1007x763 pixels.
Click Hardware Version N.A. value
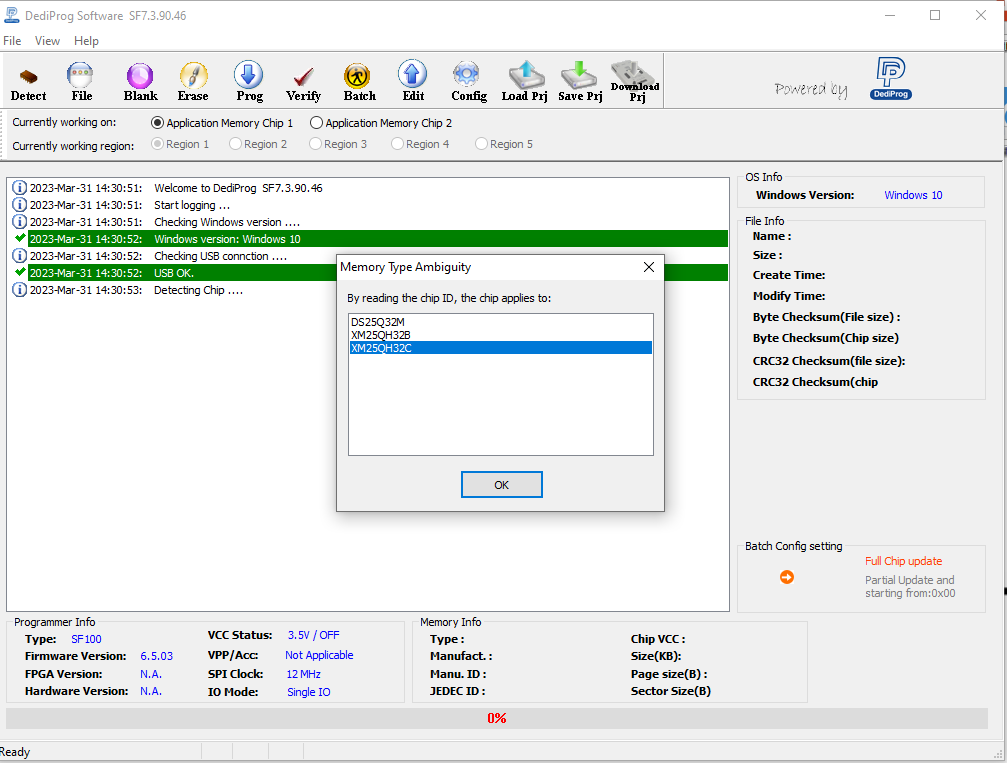click(151, 691)
